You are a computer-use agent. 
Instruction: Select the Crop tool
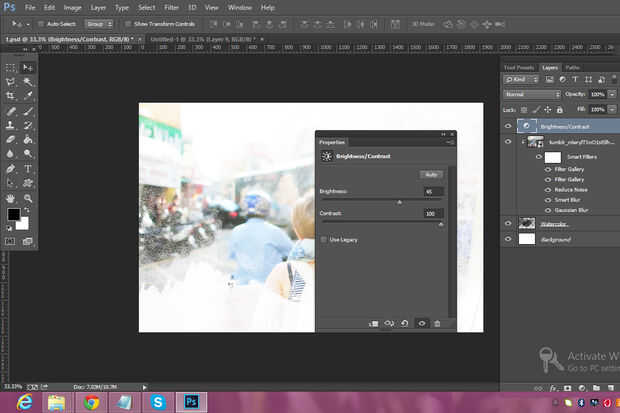pyautogui.click(x=10, y=96)
